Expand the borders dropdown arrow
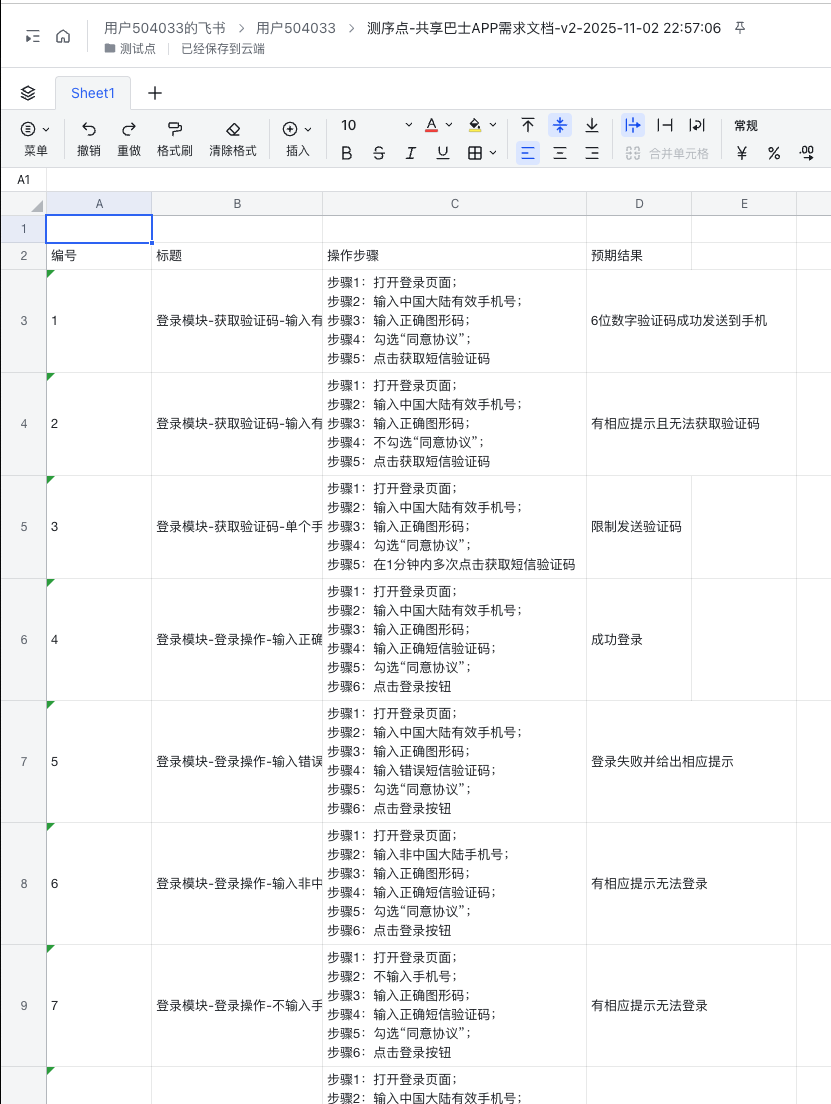Screen dimensions: 831x1104 coord(492,153)
